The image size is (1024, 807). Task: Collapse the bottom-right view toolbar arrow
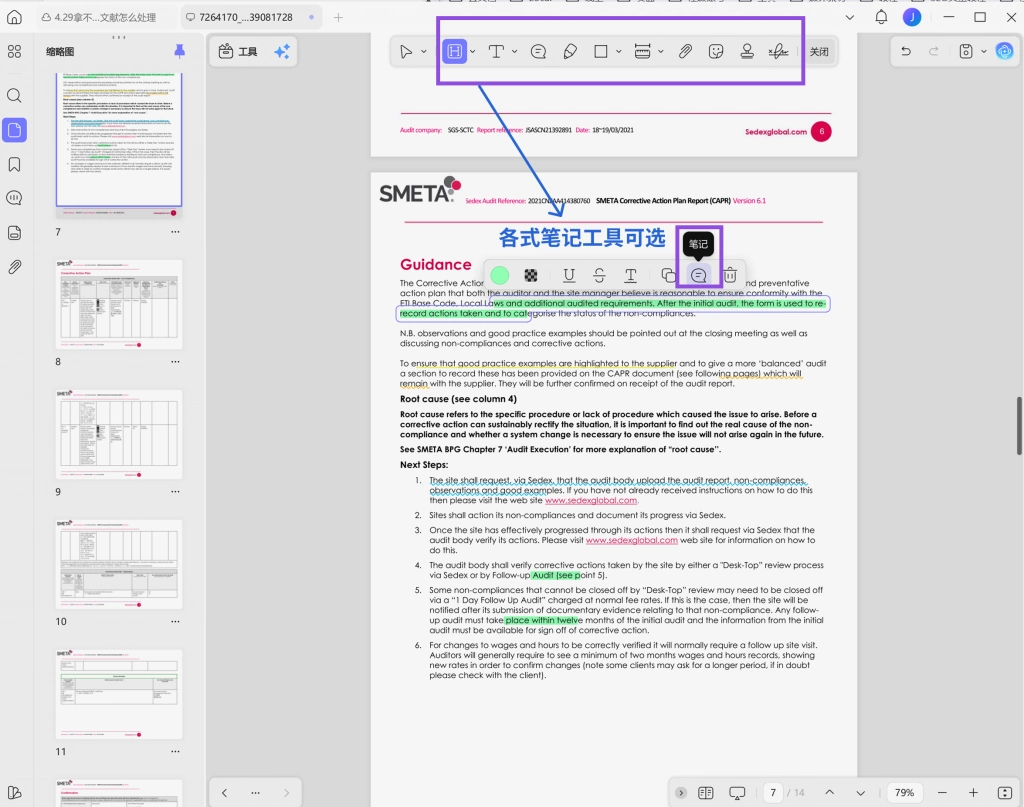pyautogui.click(x=680, y=793)
